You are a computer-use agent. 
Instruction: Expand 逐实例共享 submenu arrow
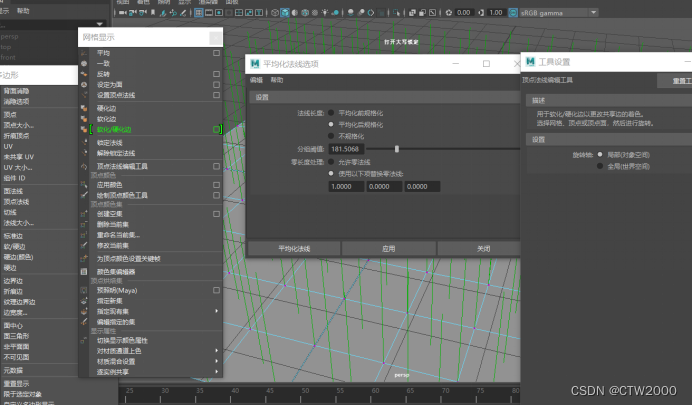217,372
